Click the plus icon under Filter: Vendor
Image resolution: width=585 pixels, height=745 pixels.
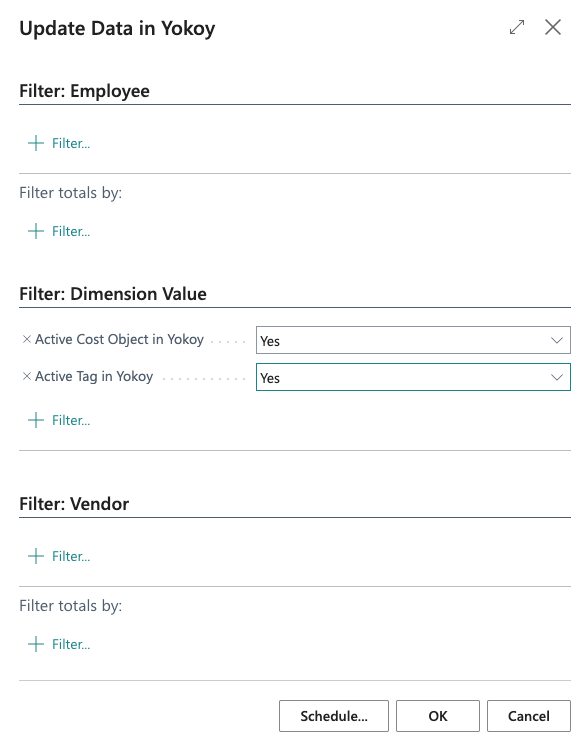point(36,556)
